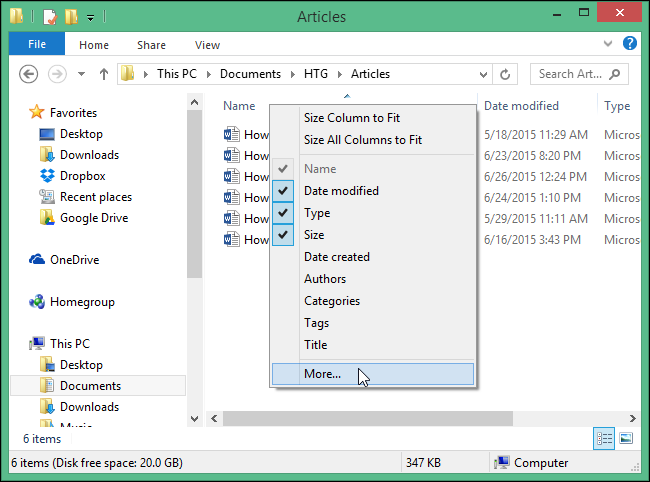This screenshot has width=650, height=482.
Task: Click the Properties quick access icon
Action: pyautogui.click(x=50, y=17)
